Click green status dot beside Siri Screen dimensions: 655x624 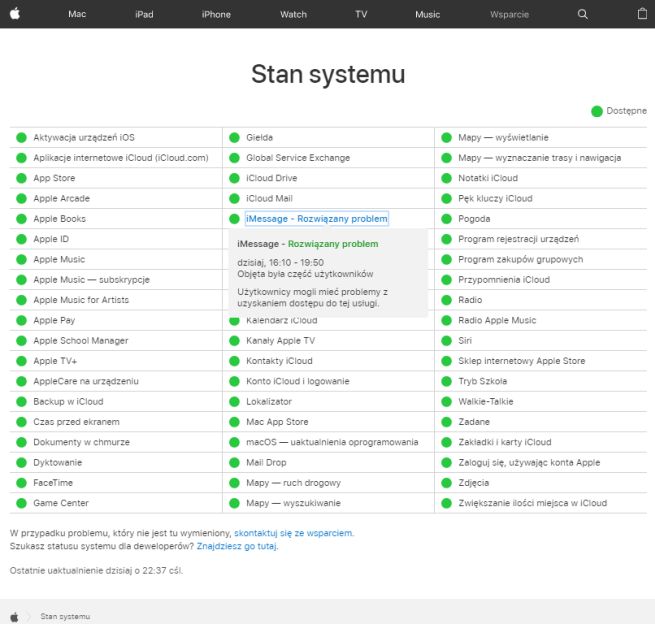[447, 341]
